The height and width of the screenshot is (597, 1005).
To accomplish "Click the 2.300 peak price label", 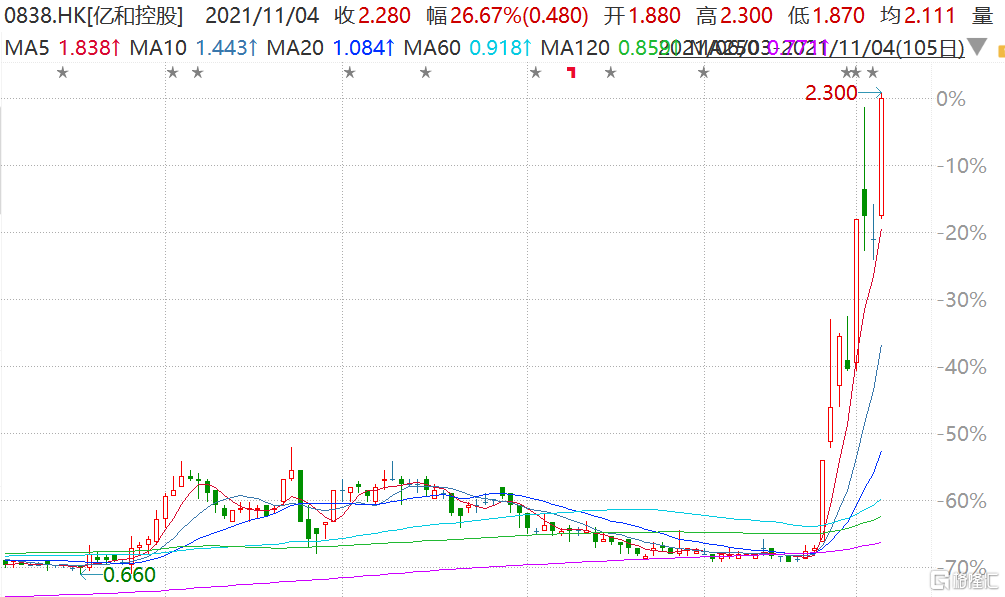I will (831, 93).
